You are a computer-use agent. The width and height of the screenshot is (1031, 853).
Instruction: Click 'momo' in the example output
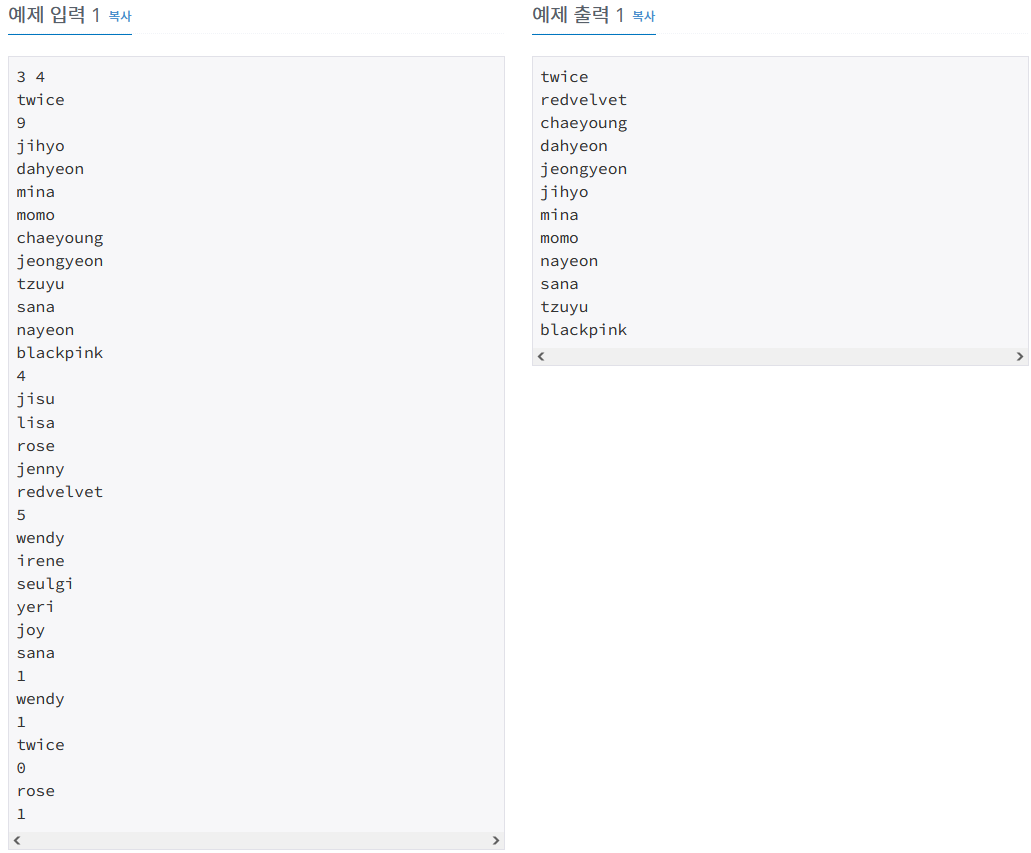click(x=560, y=238)
